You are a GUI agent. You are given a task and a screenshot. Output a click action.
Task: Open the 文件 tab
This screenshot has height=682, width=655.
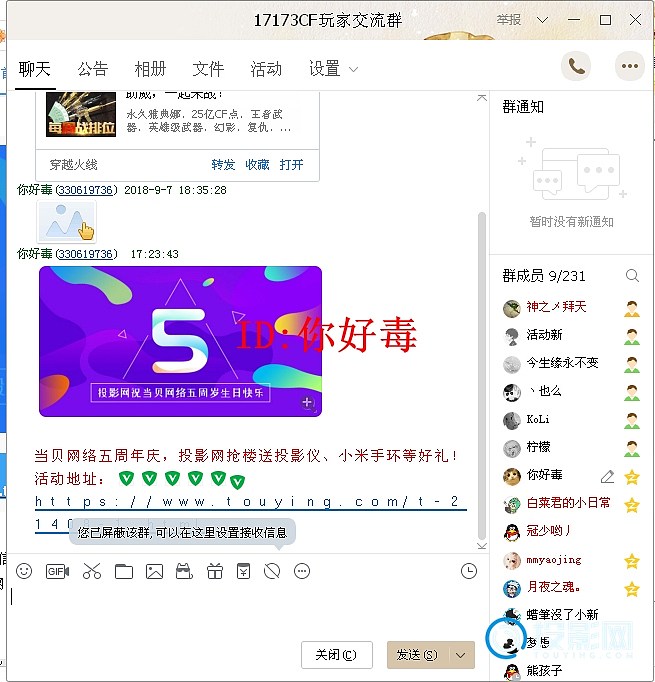pos(208,69)
